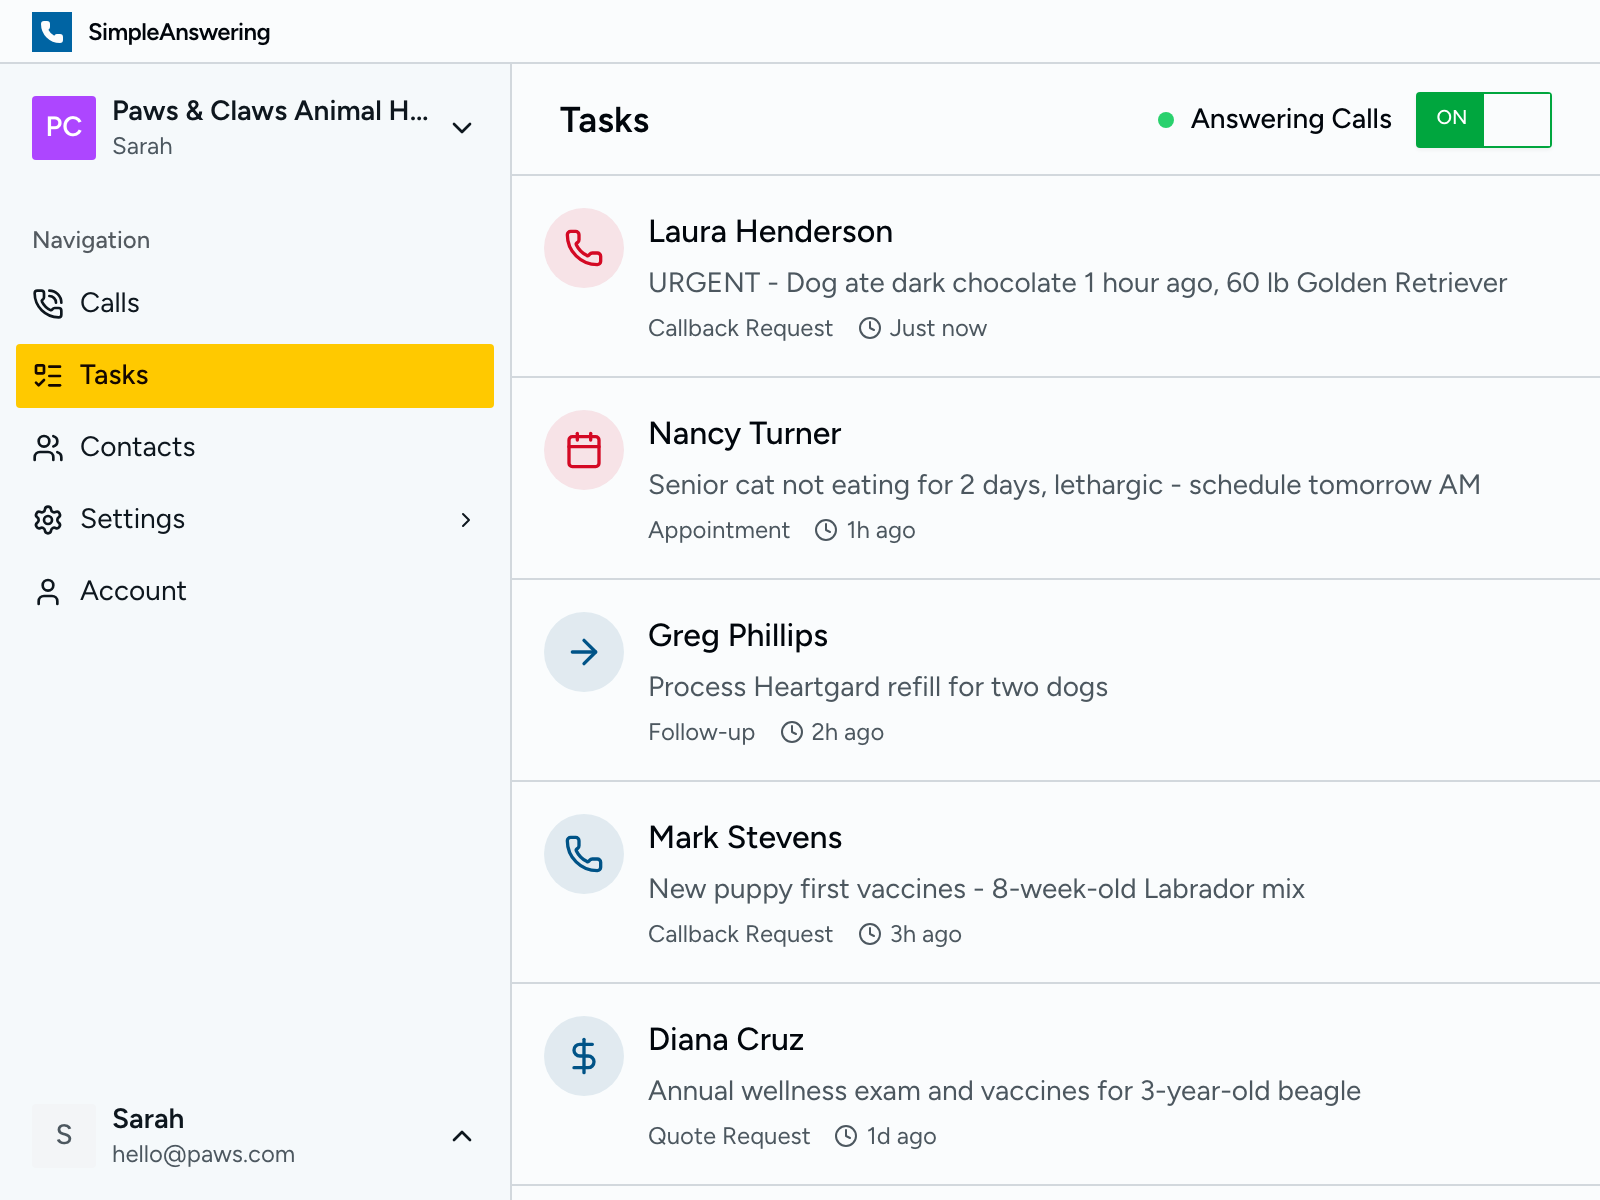The width and height of the screenshot is (1600, 1200).
Task: Open the Account page
Action: [133, 591]
